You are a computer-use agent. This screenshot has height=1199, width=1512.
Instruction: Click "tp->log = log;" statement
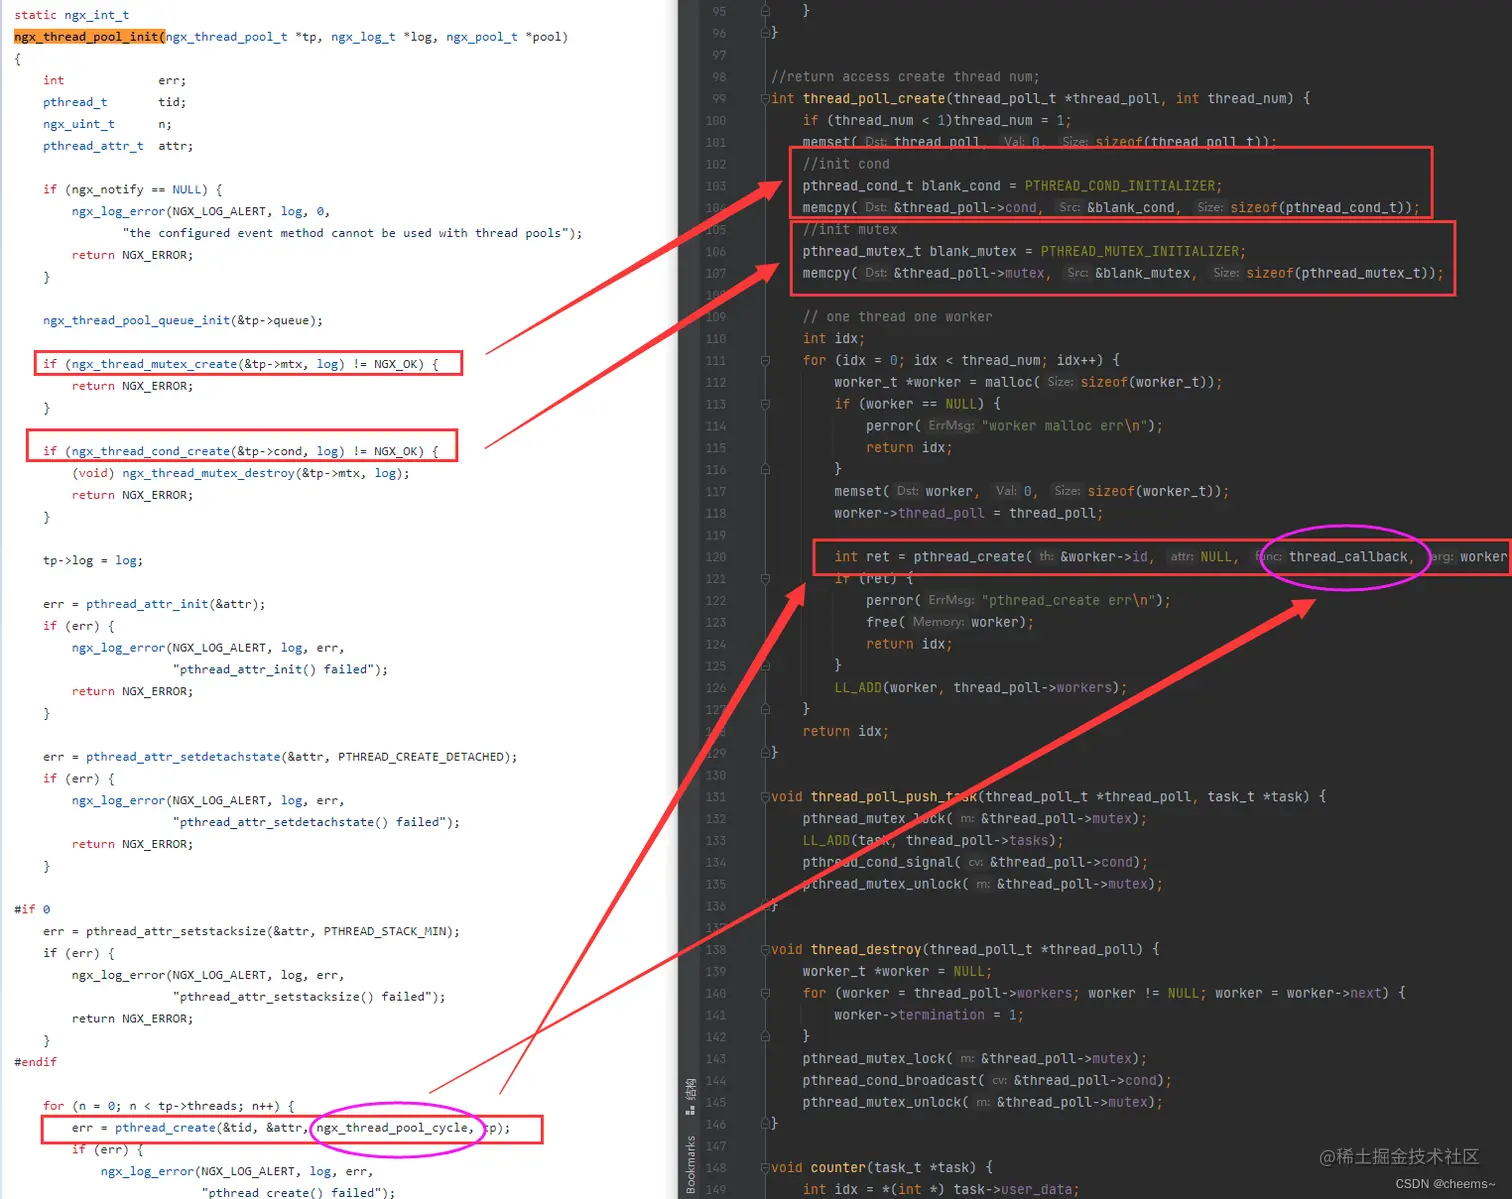pyautogui.click(x=93, y=560)
